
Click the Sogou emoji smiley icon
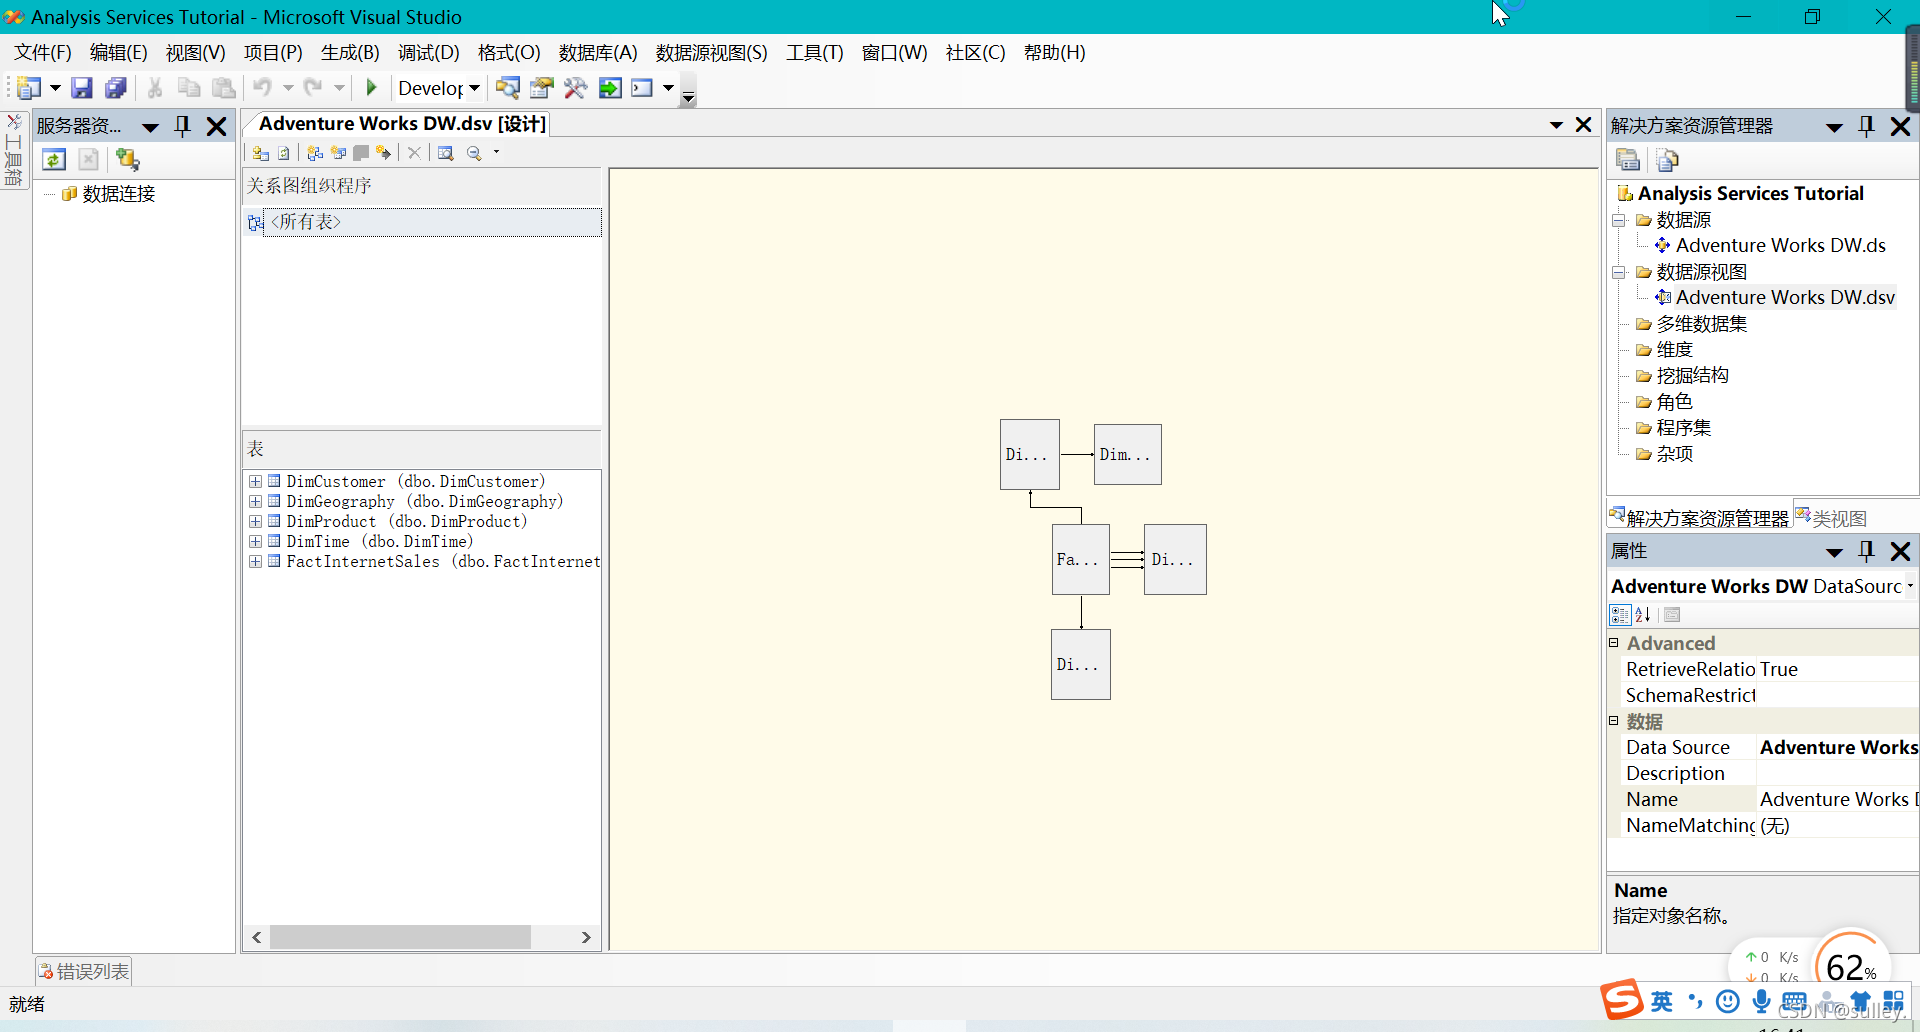coord(1727,1001)
